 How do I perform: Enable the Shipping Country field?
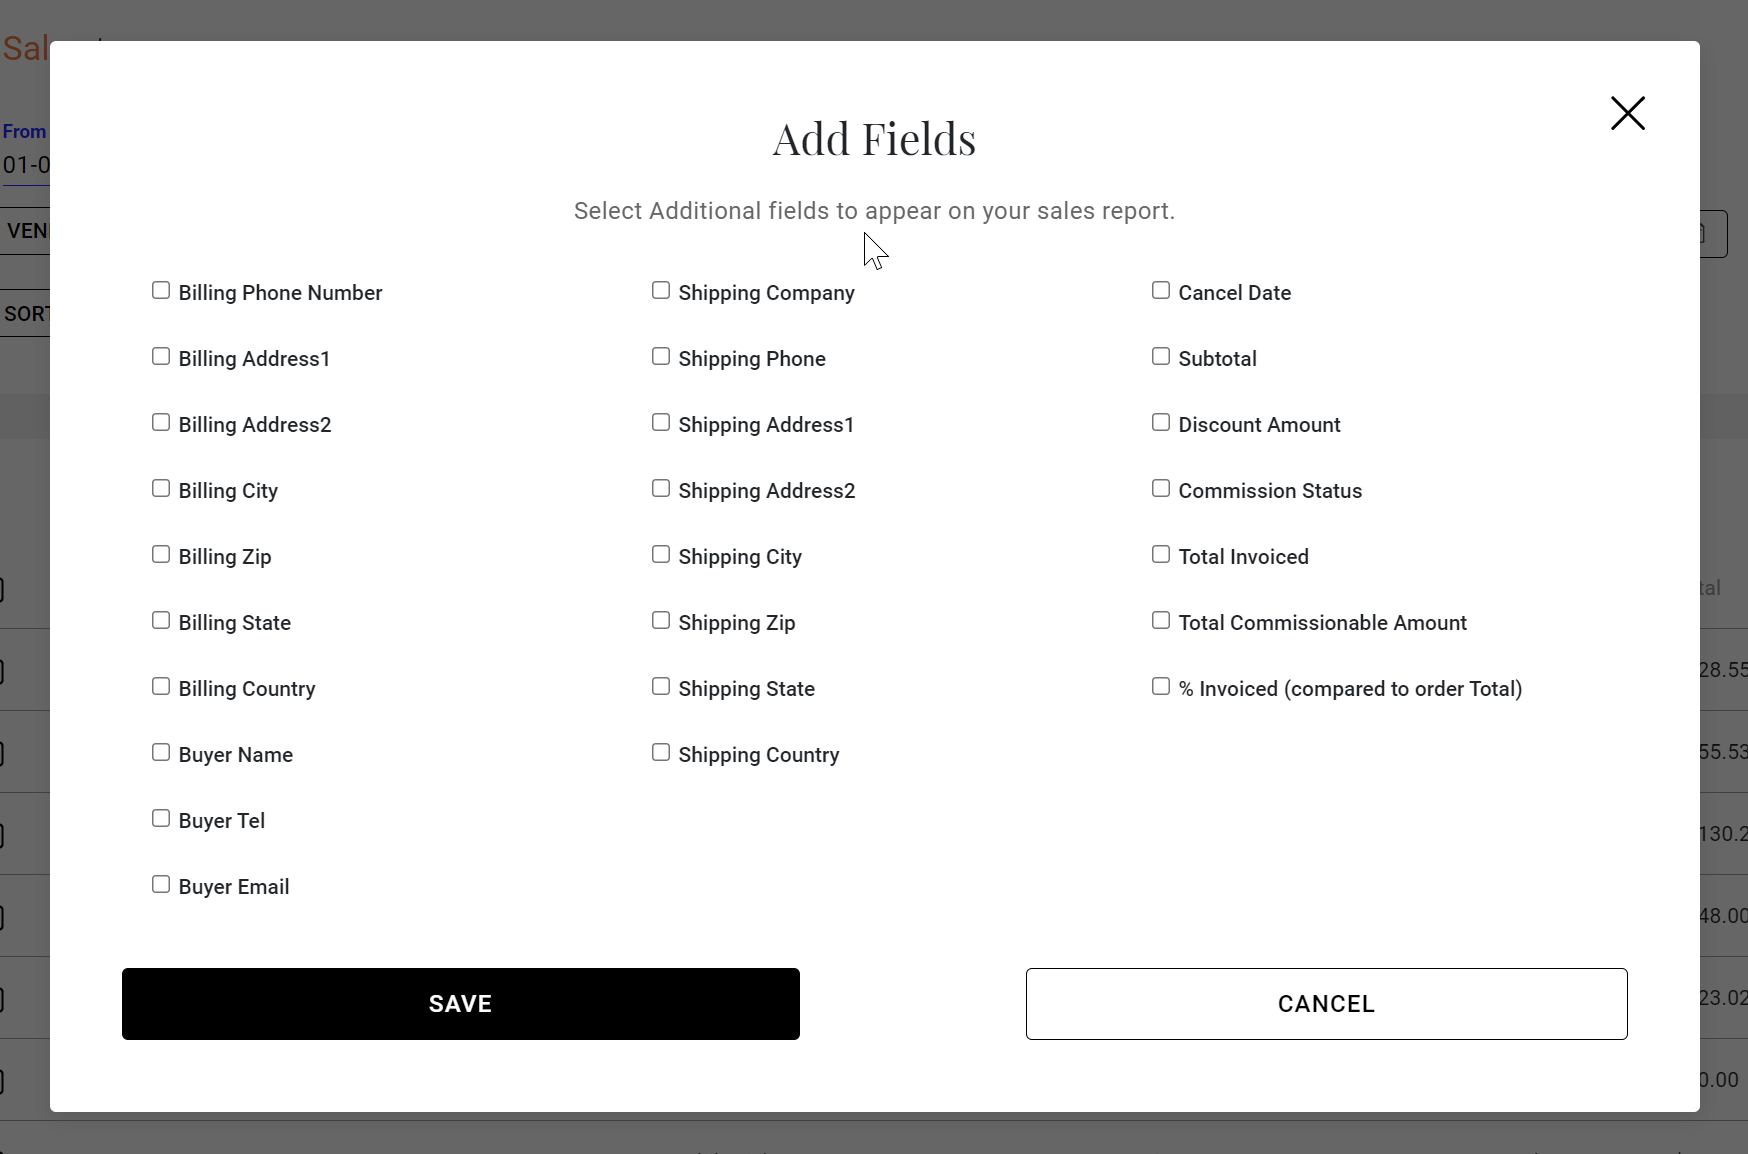pyautogui.click(x=661, y=753)
